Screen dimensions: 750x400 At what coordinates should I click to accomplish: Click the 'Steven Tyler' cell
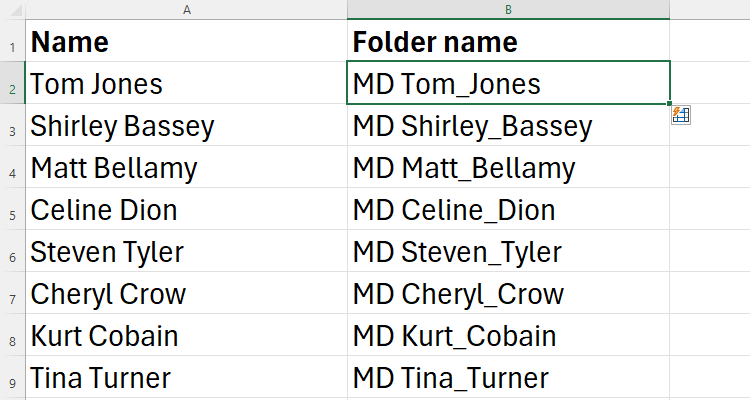coord(187,252)
